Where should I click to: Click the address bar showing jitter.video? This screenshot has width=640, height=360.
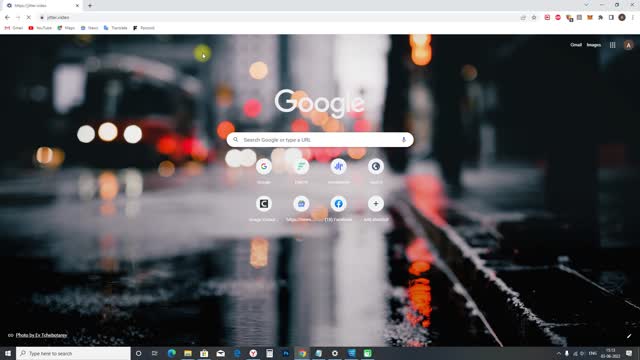pos(282,18)
